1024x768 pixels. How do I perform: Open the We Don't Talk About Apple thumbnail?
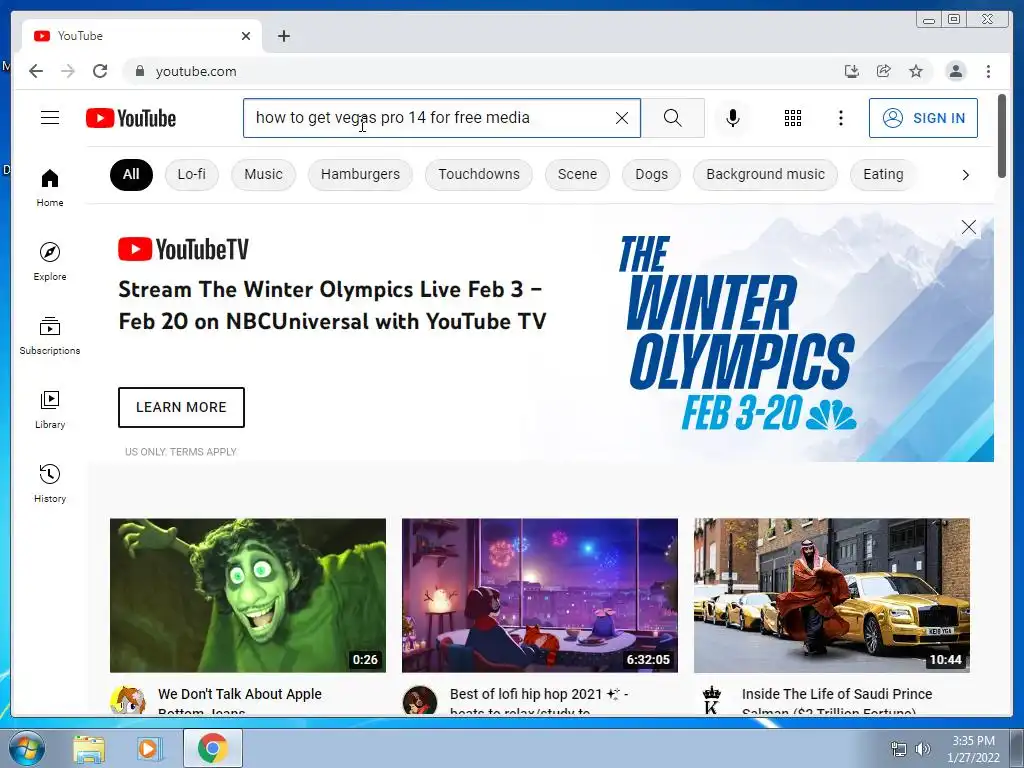(x=248, y=596)
